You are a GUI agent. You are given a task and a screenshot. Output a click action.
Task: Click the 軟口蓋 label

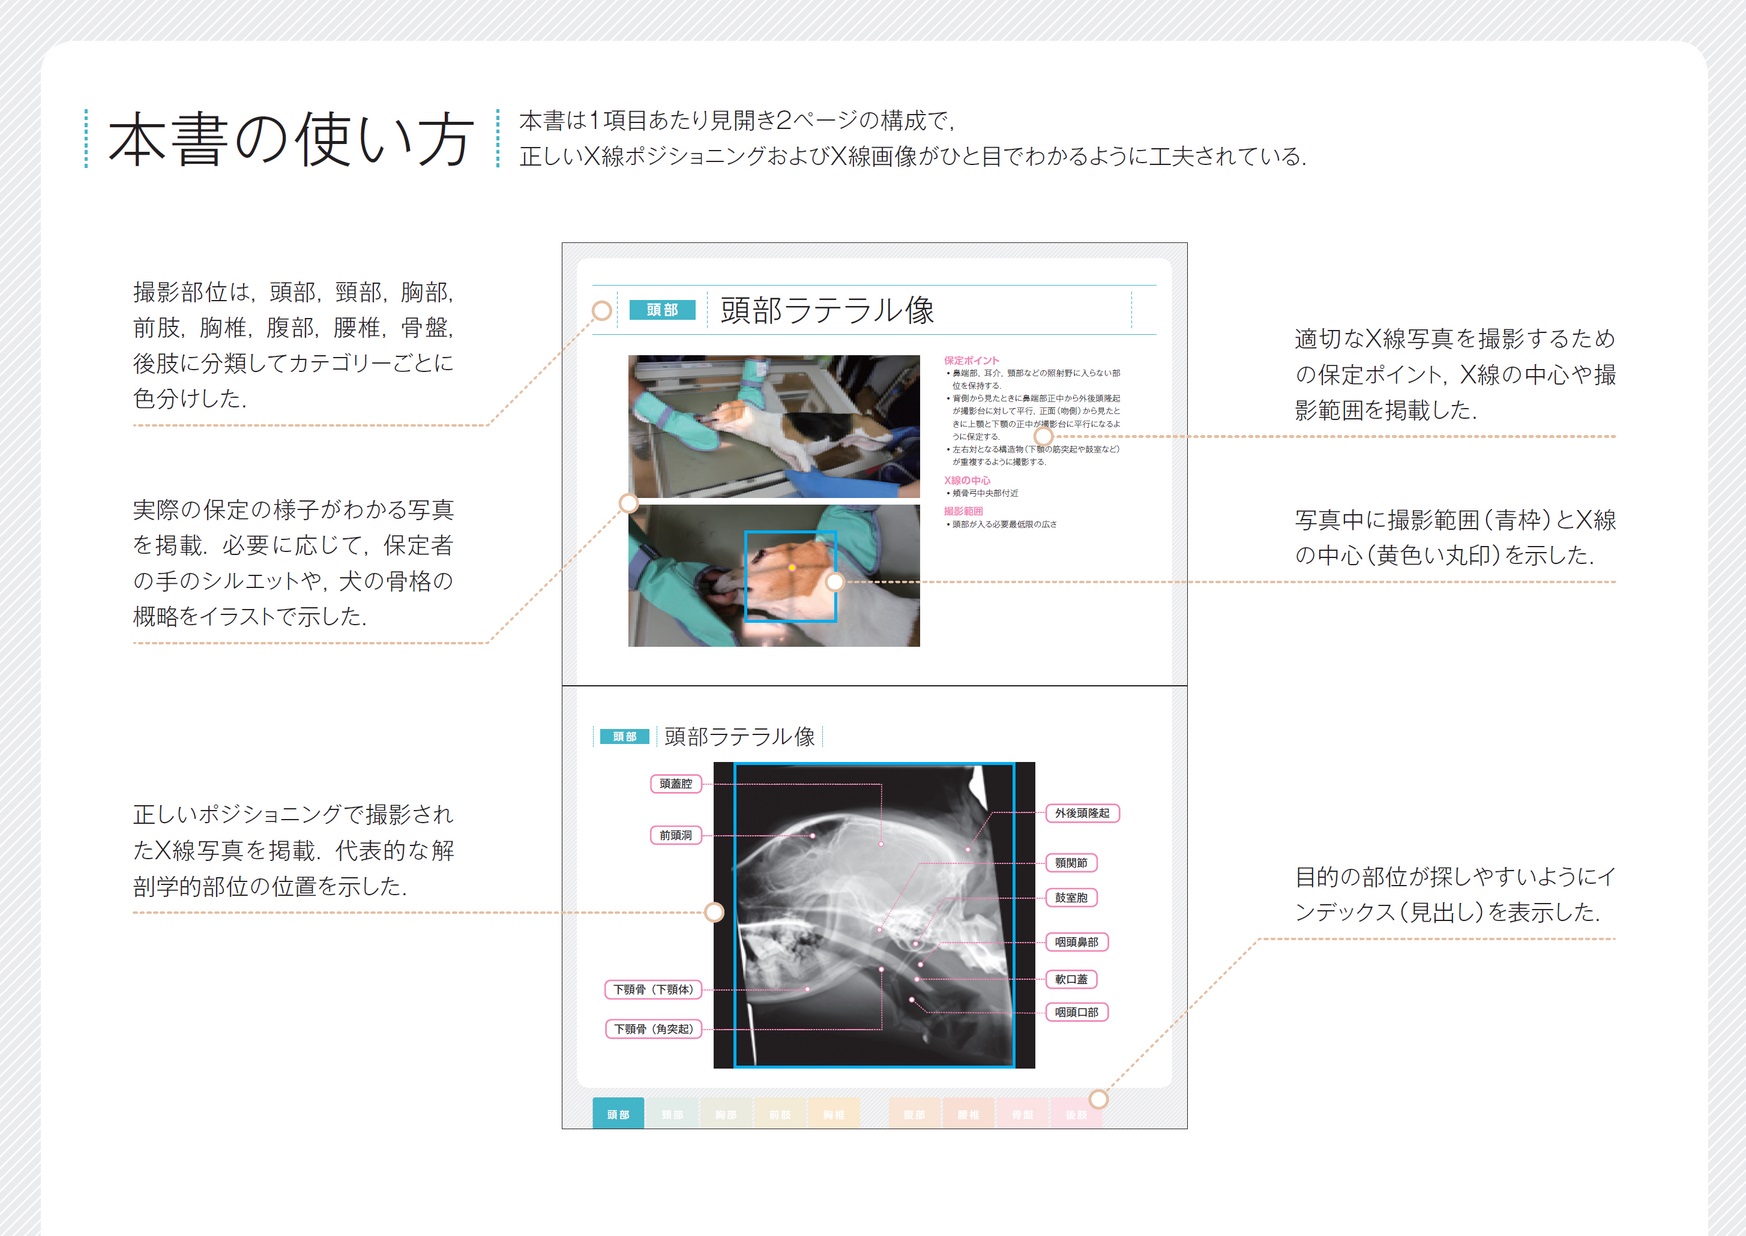pyautogui.click(x=1071, y=979)
